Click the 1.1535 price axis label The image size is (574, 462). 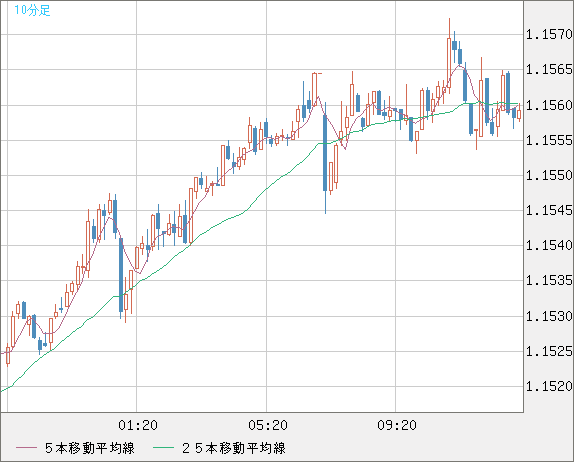pyautogui.click(x=549, y=280)
